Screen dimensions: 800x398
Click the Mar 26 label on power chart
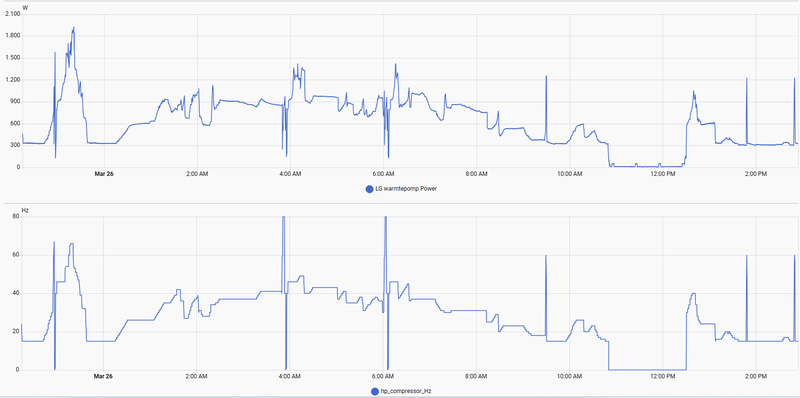[x=104, y=174]
